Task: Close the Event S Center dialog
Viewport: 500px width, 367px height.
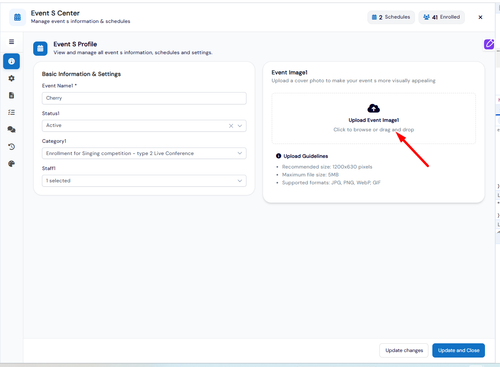Action: pos(480,17)
